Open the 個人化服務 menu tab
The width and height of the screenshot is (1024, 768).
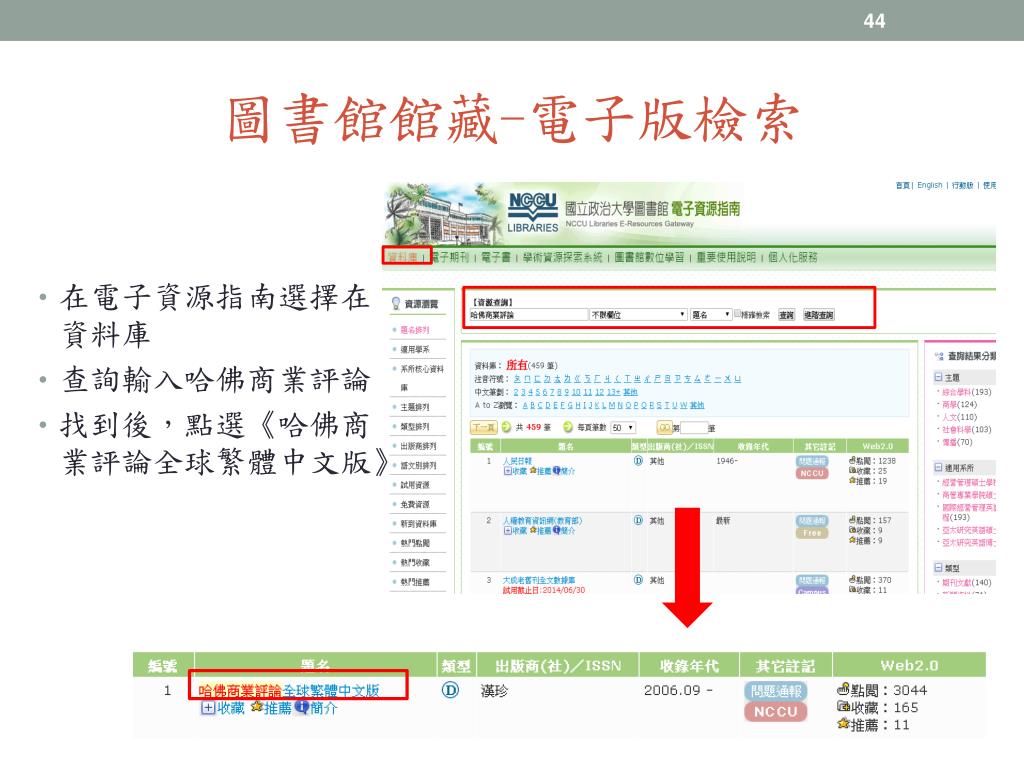point(793,257)
